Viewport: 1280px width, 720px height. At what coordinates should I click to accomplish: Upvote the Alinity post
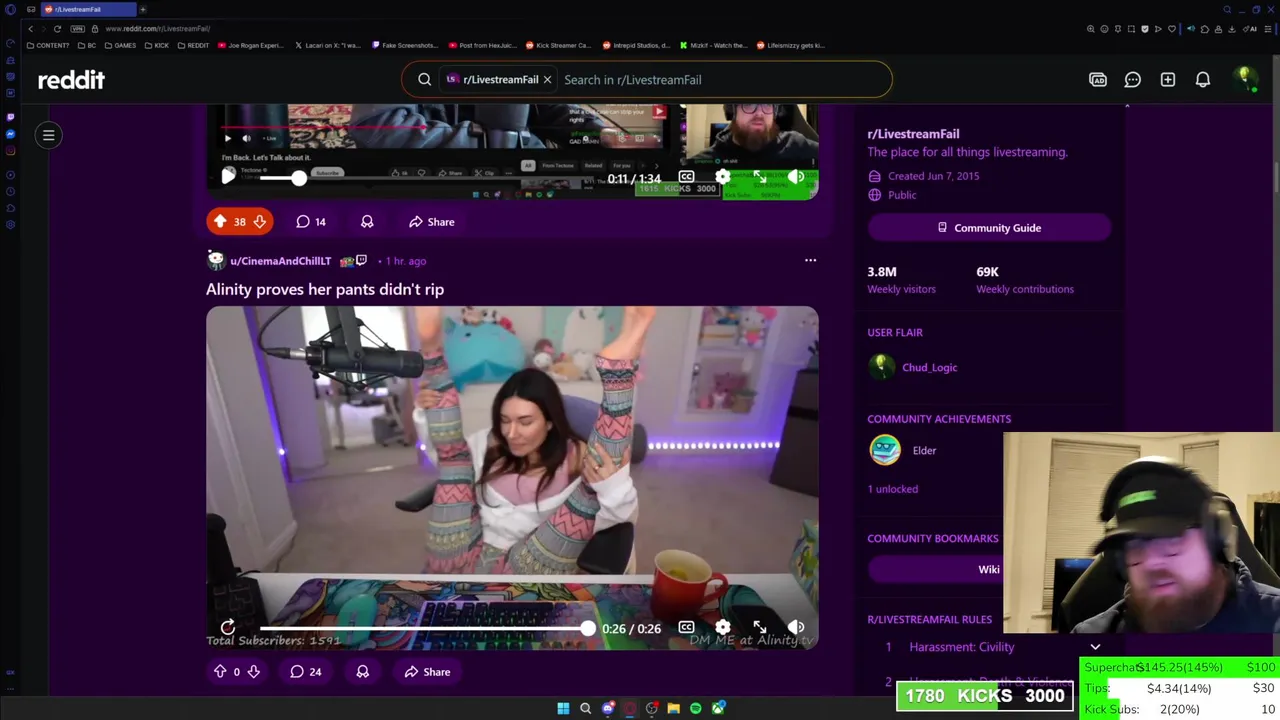point(220,672)
